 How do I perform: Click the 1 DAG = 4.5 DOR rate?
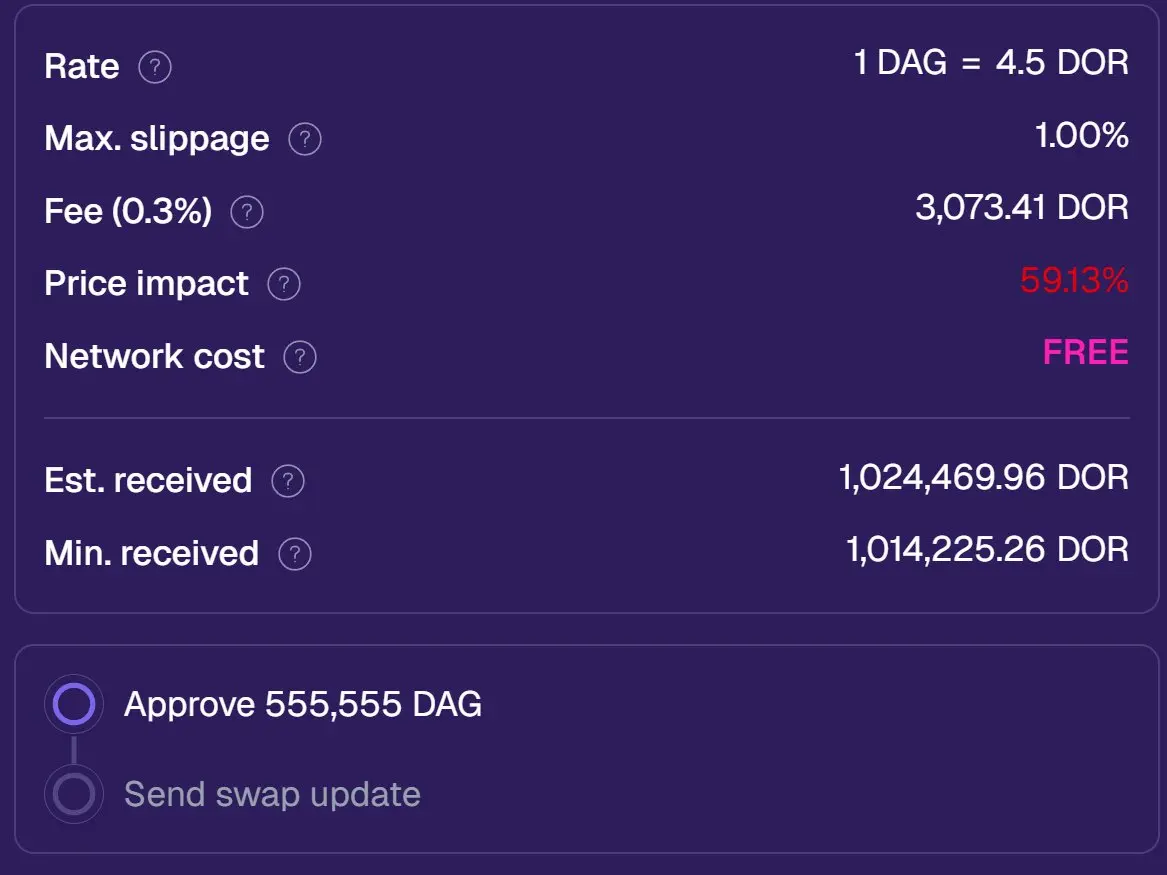point(991,62)
